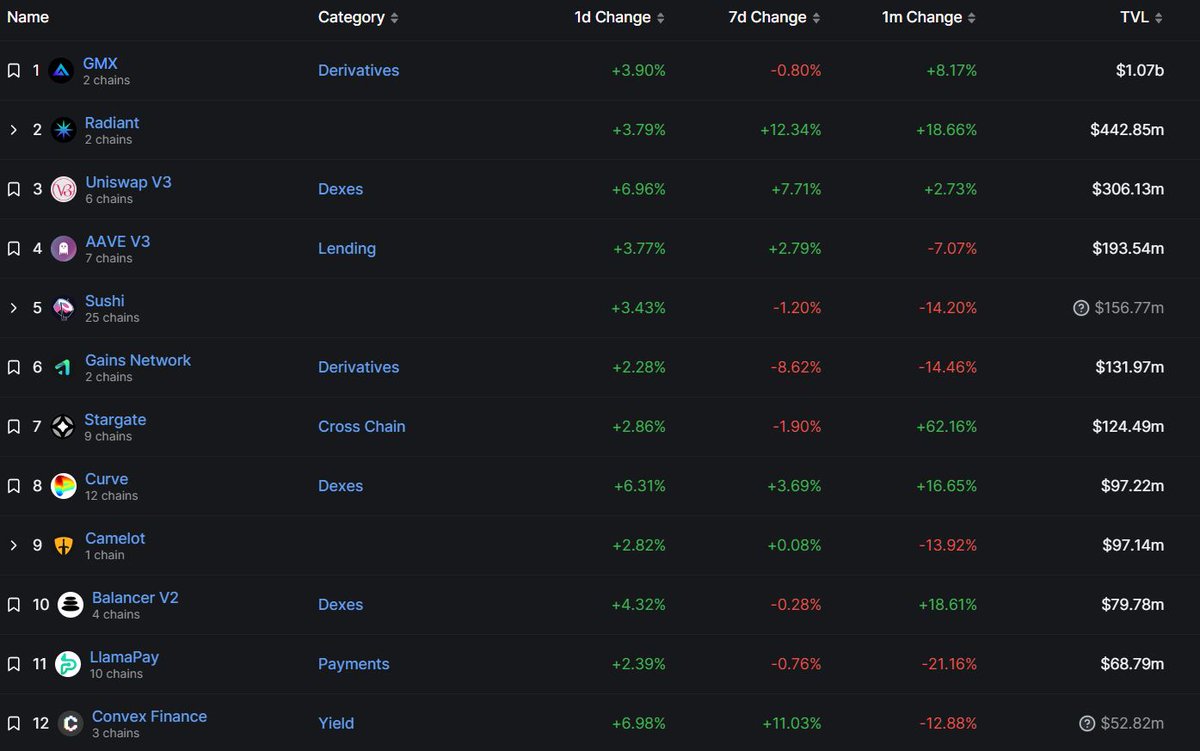Open the Stargate protocol link
Image resolution: width=1200 pixels, height=751 pixels.
[115, 419]
